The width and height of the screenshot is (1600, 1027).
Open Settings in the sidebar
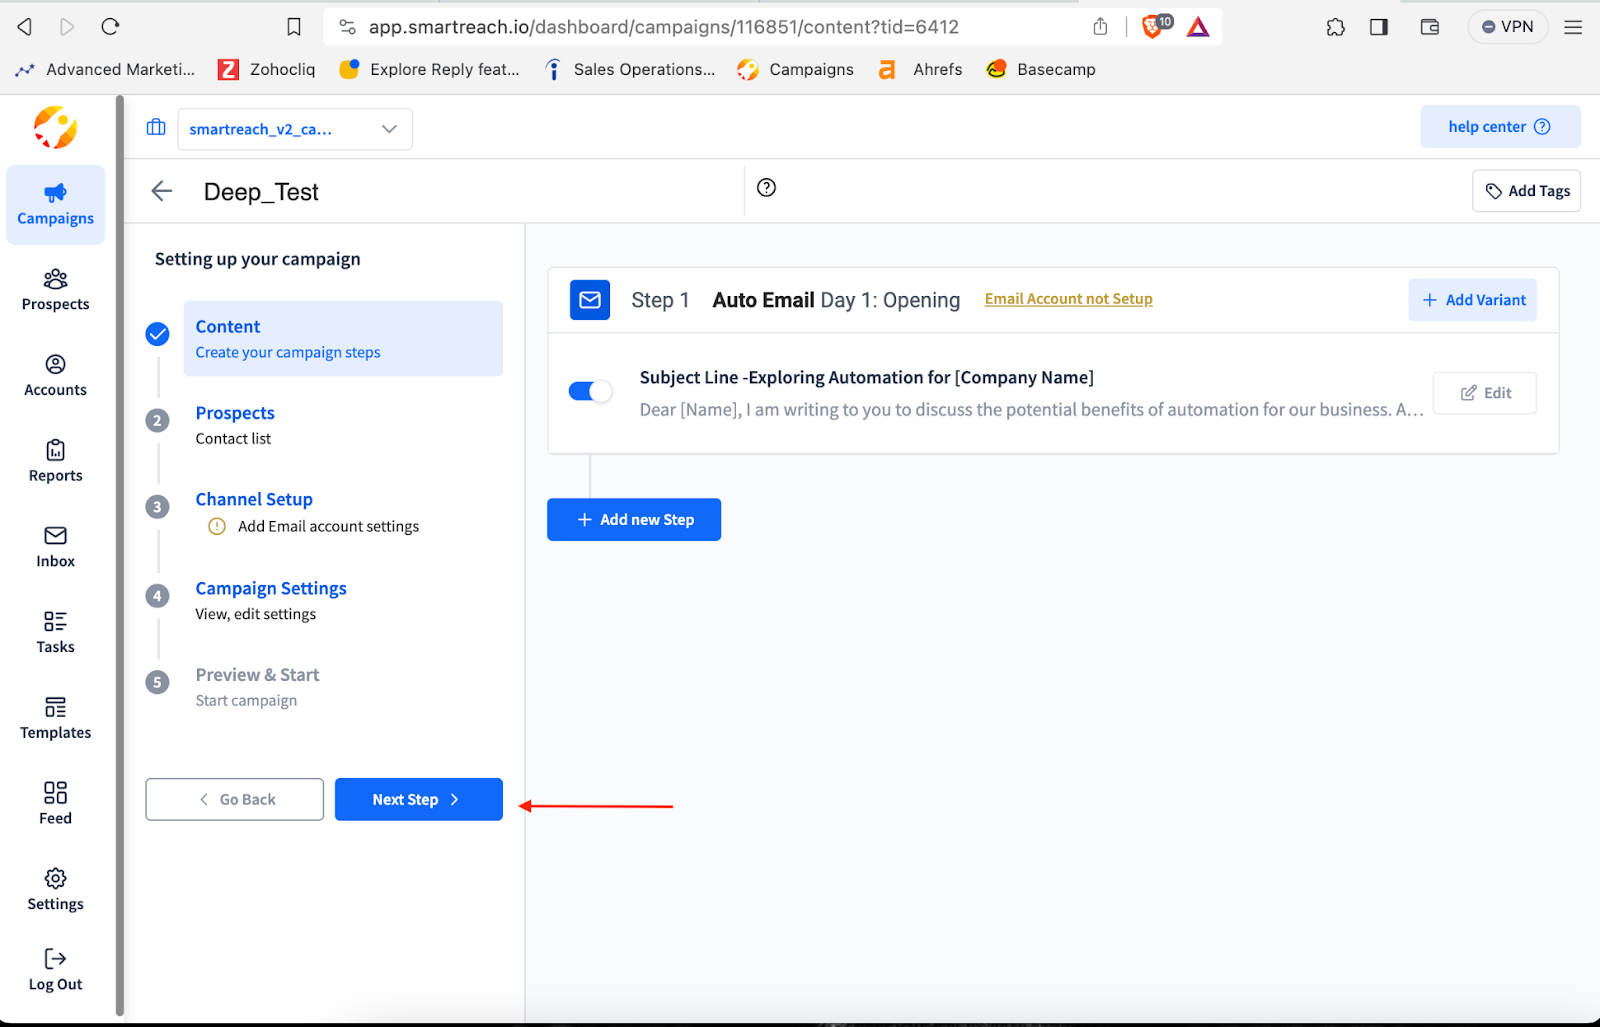pyautogui.click(x=55, y=890)
